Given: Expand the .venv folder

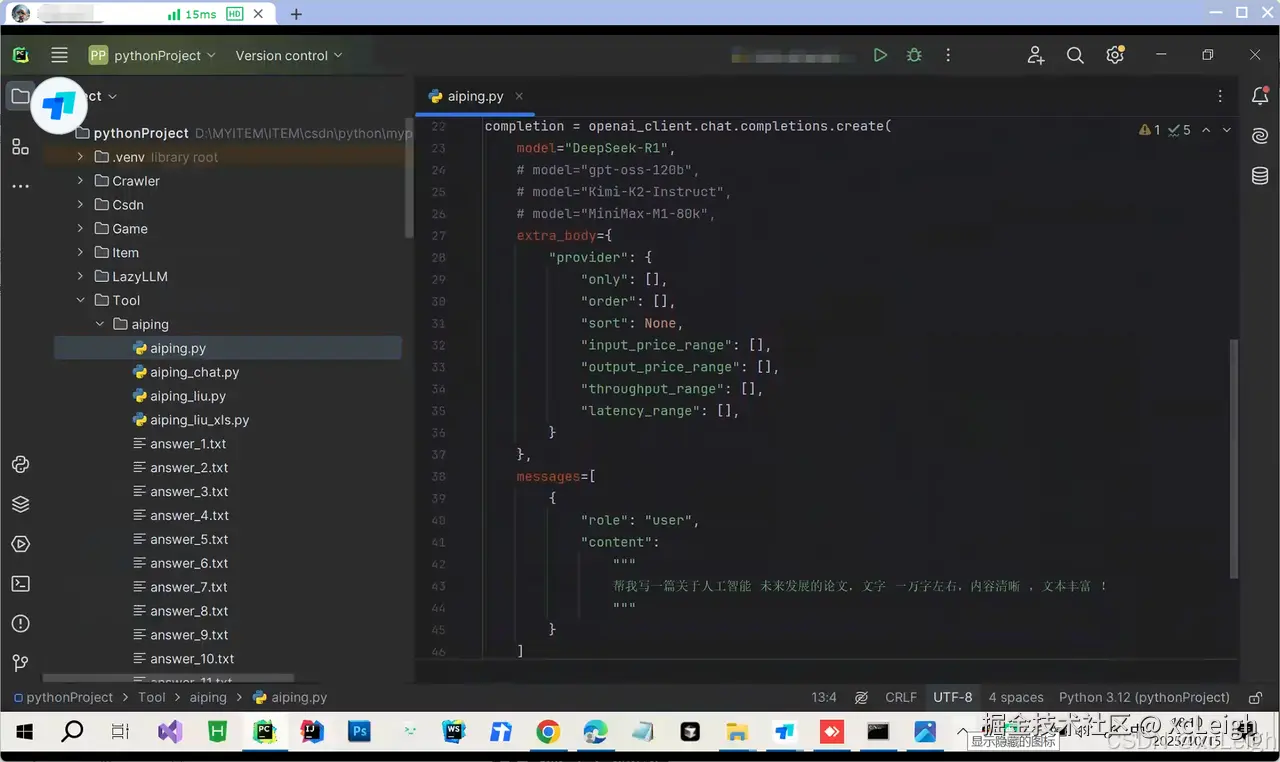Looking at the screenshot, I should [x=81, y=157].
